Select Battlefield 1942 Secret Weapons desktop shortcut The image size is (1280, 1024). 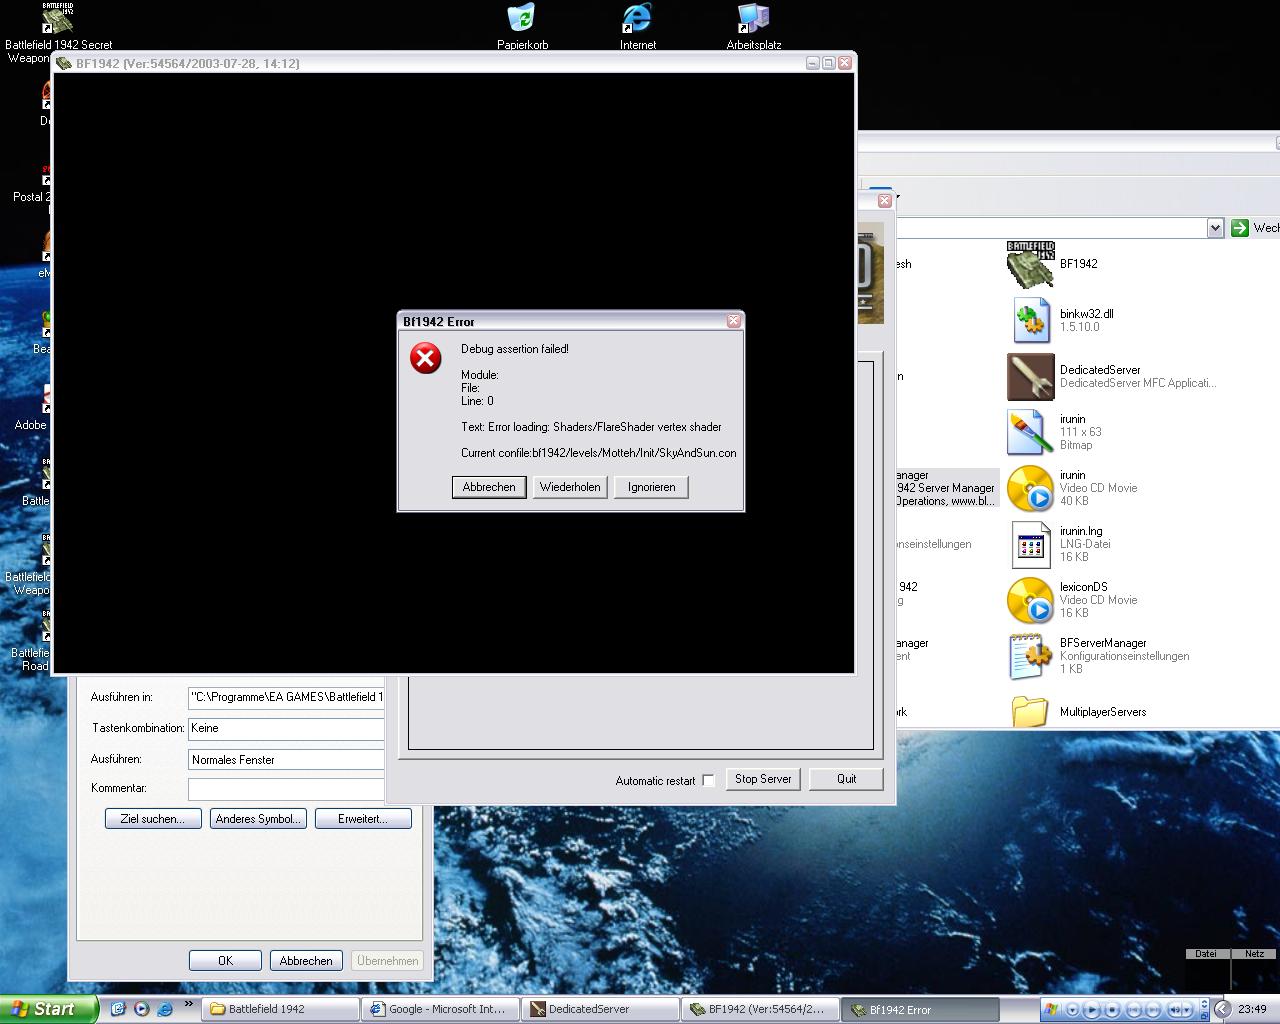tap(58, 18)
